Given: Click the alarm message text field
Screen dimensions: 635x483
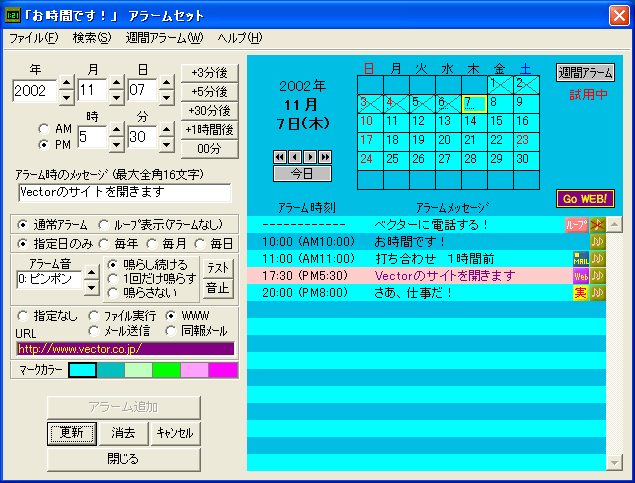Looking at the screenshot, I should pos(124,192).
